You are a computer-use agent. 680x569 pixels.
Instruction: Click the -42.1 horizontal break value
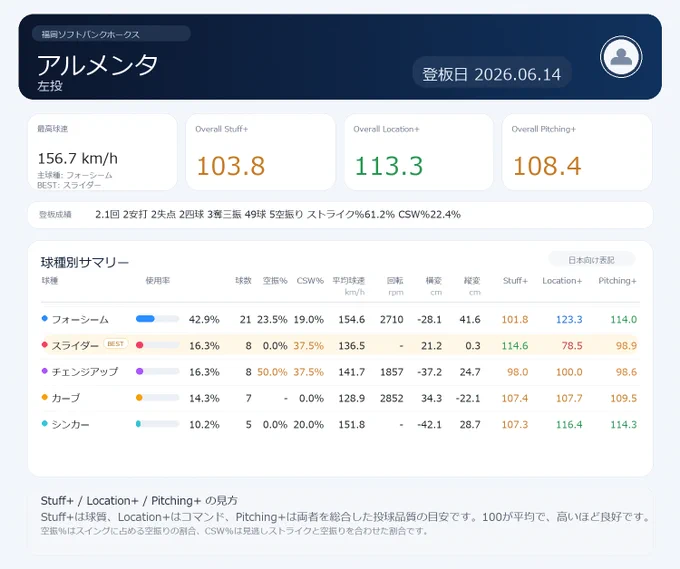(x=429, y=425)
